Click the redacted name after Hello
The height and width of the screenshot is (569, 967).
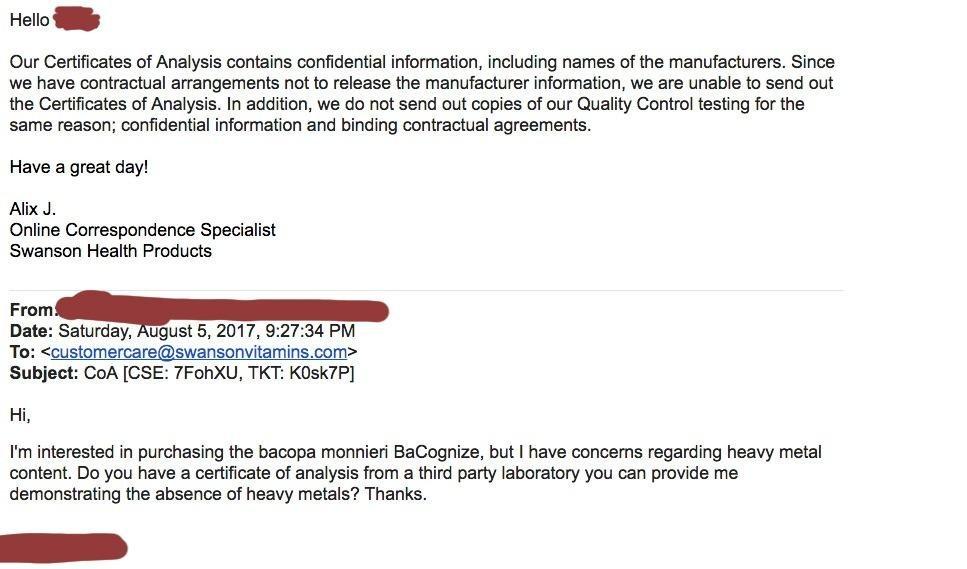[77, 19]
